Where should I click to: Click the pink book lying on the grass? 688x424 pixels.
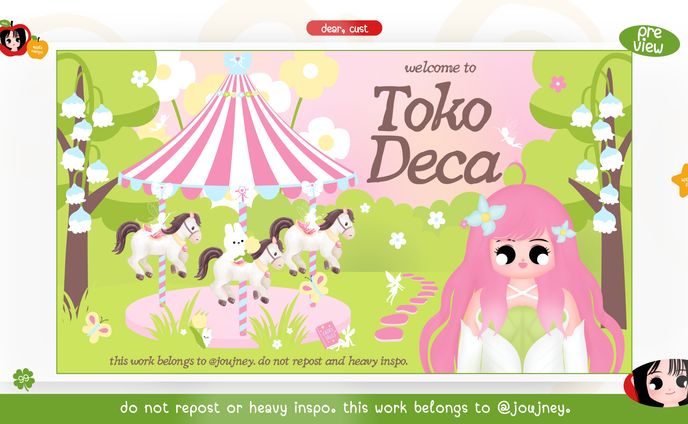click(326, 334)
